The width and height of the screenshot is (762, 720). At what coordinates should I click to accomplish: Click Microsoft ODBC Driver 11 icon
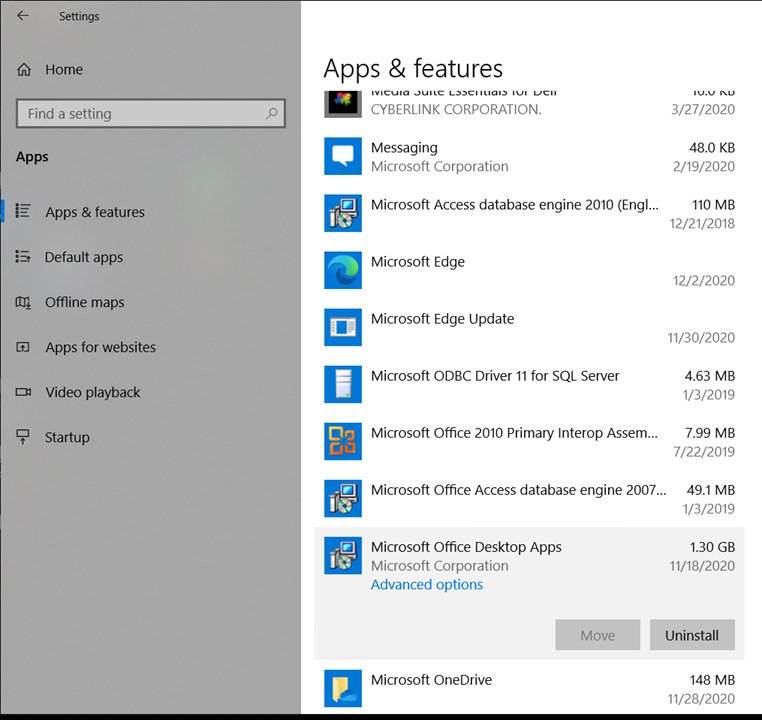point(343,384)
